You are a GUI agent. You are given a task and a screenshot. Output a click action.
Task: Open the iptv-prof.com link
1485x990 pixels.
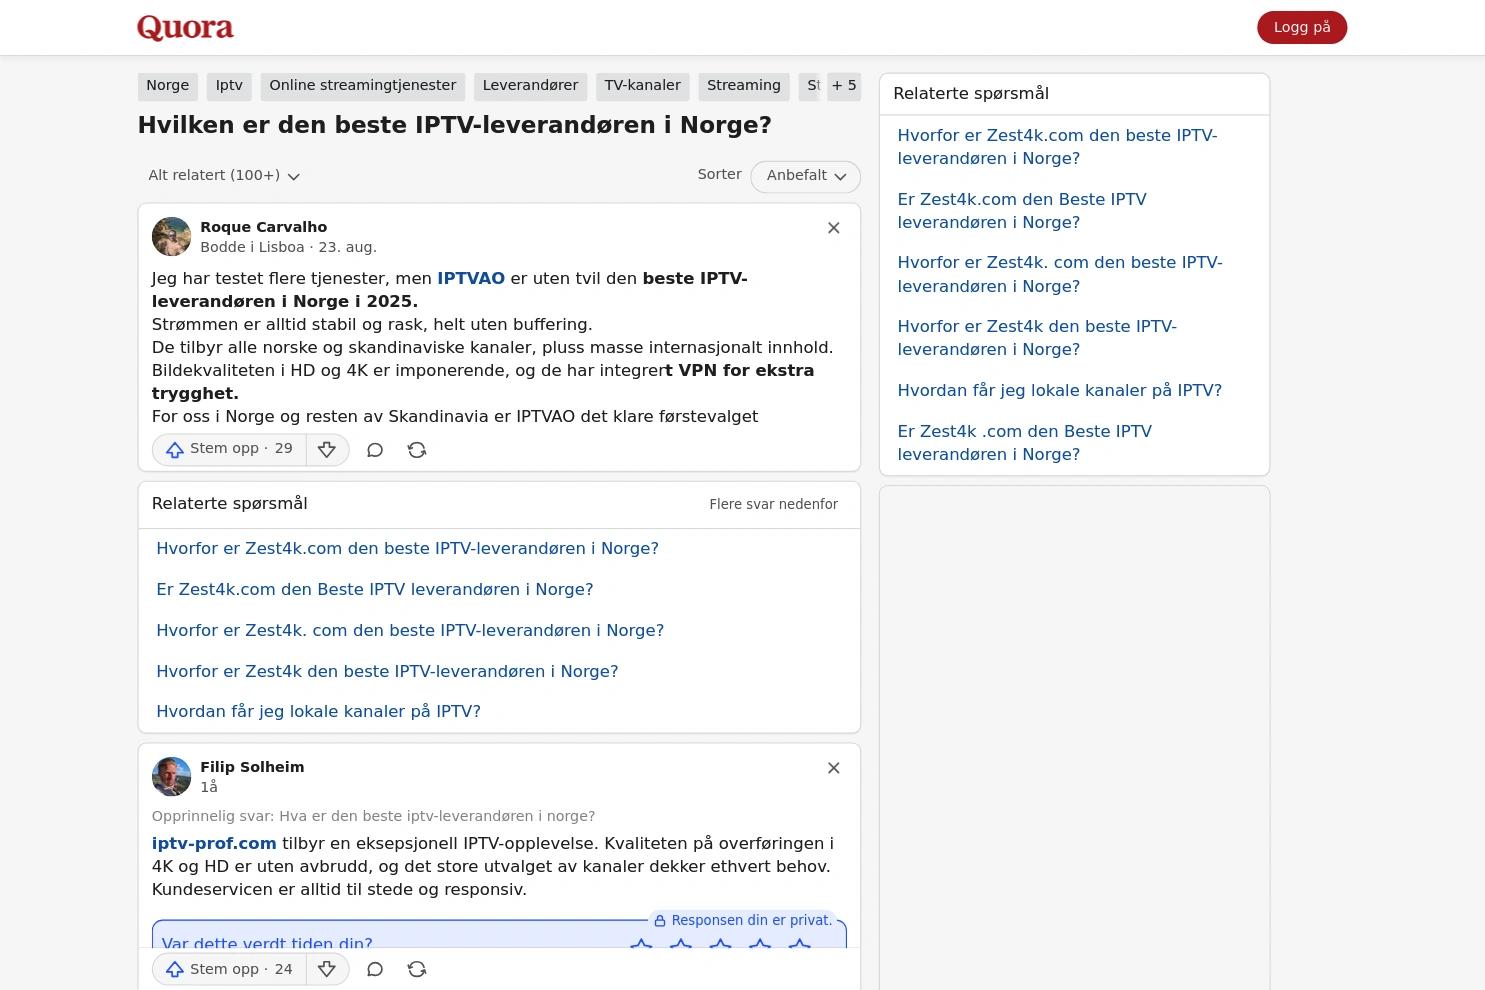pyautogui.click(x=214, y=844)
